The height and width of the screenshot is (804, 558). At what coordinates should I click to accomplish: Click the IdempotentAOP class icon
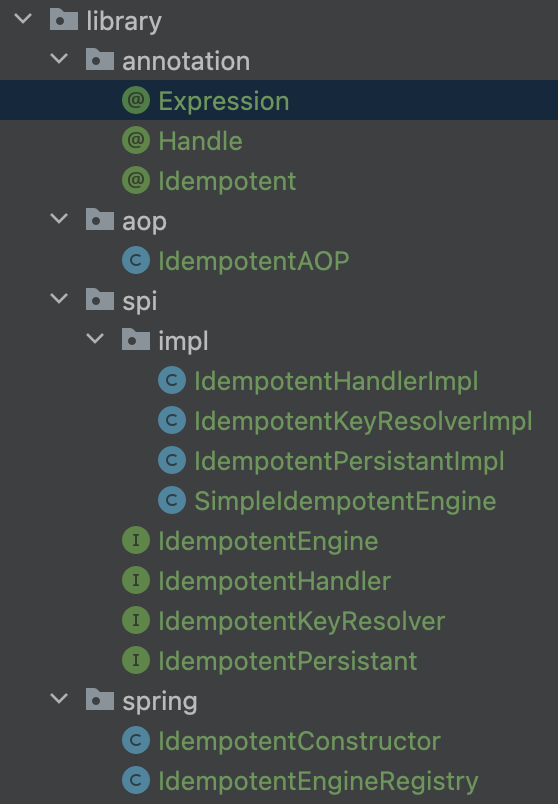pyautogui.click(x=136, y=260)
